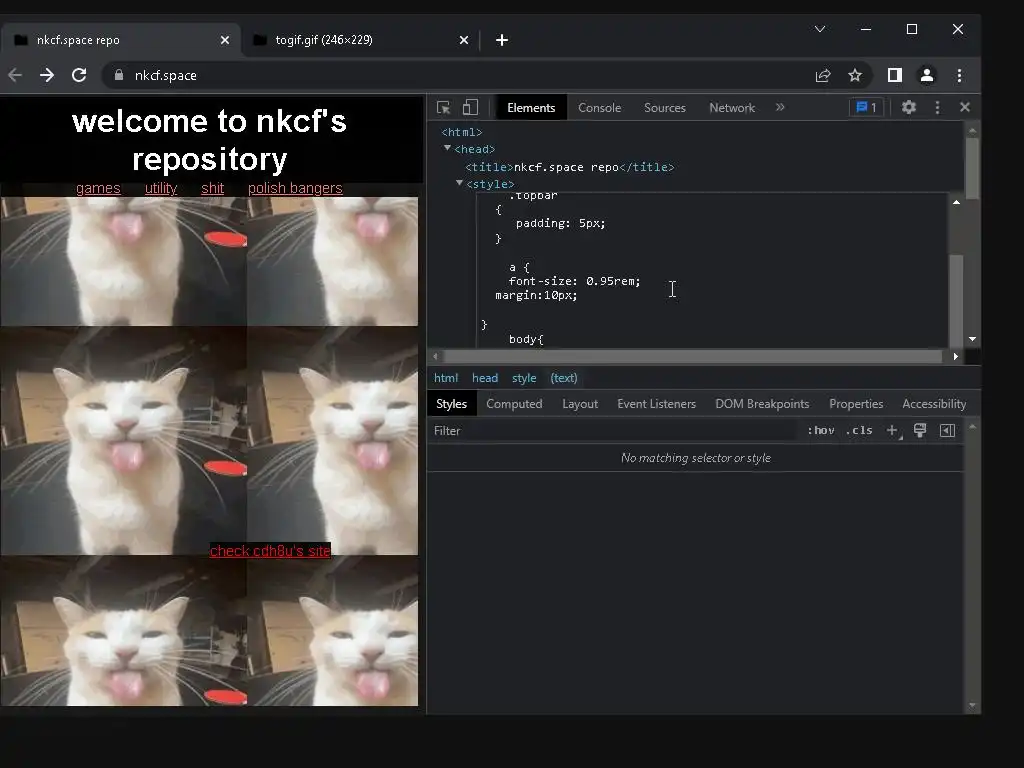Close the togif.gif tab

click(x=464, y=40)
